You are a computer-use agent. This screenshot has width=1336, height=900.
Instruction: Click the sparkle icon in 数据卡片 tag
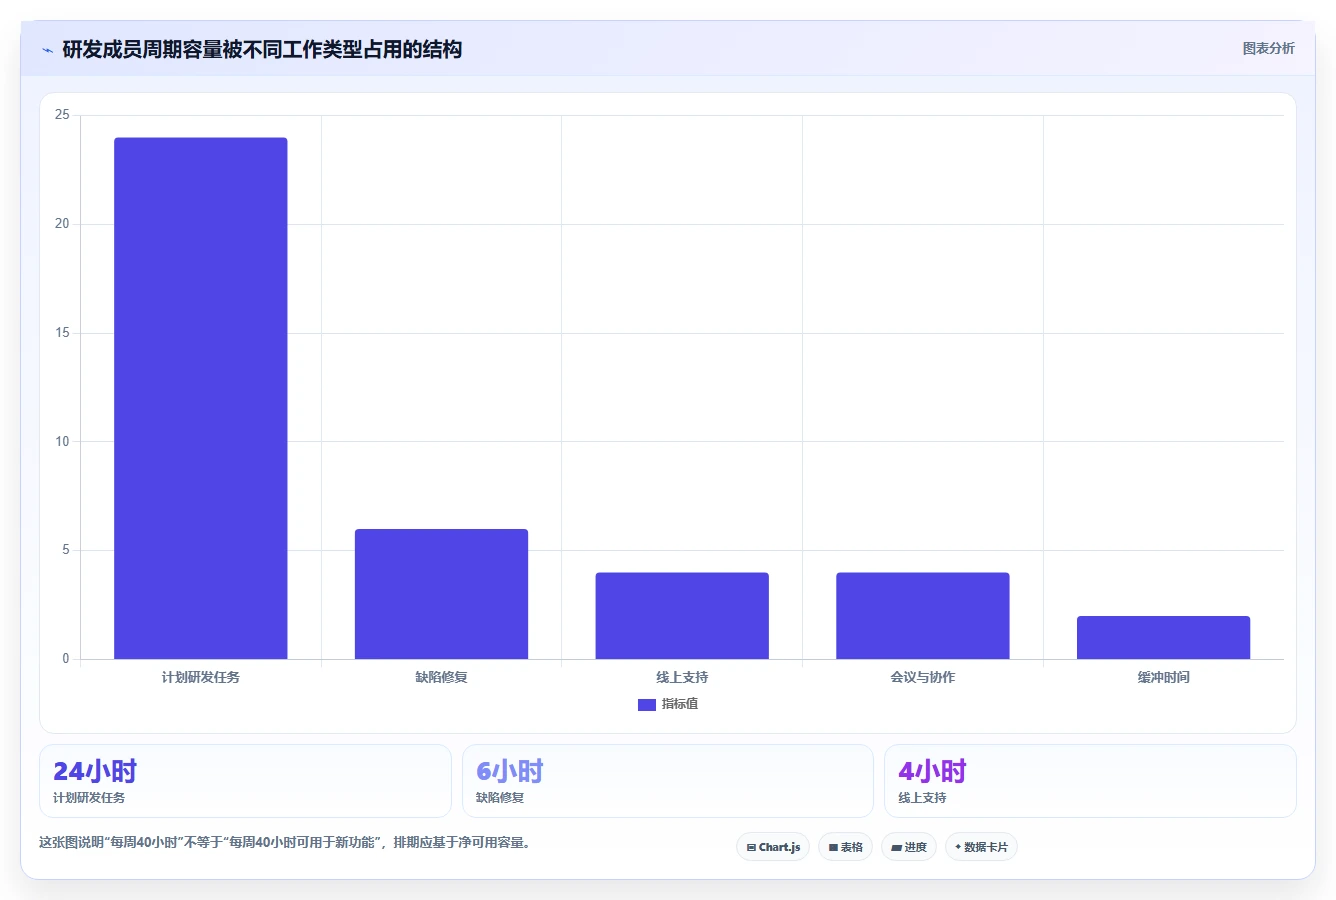coord(958,847)
